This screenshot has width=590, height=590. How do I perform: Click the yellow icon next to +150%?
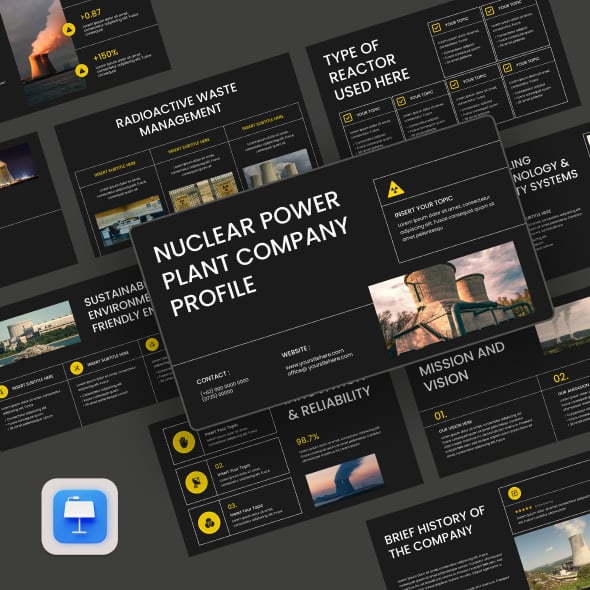pos(82,70)
